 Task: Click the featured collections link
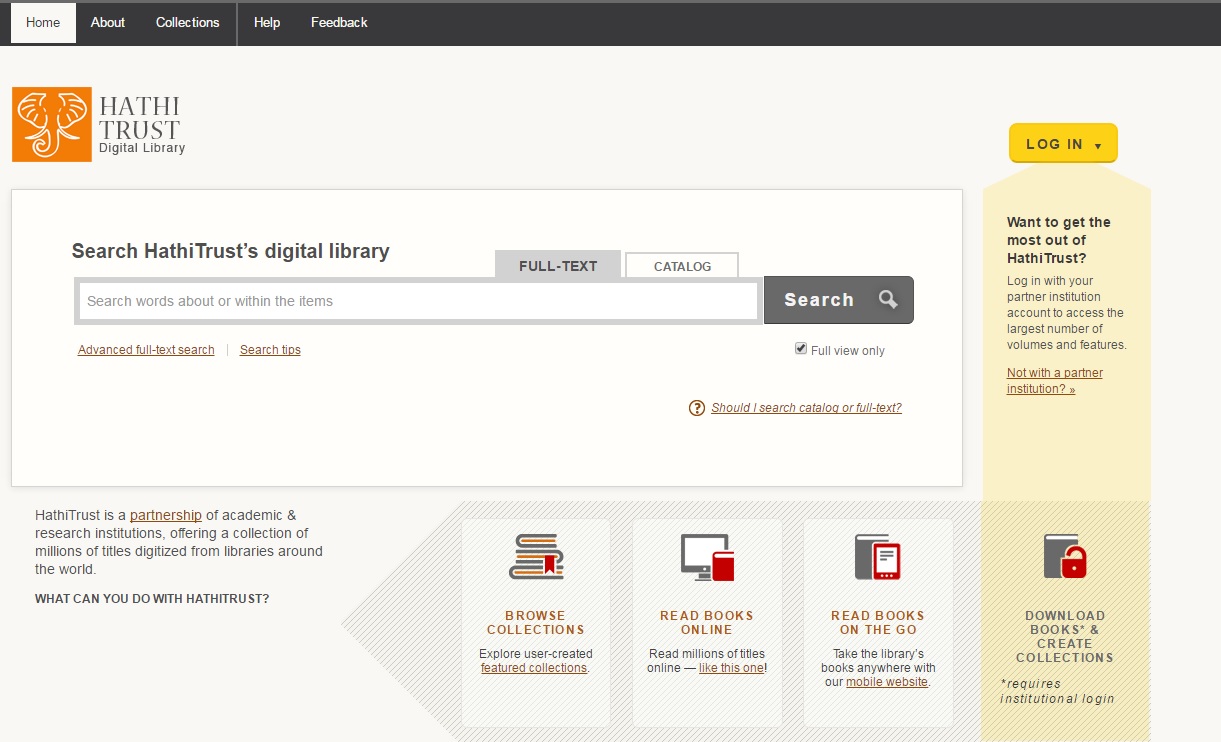(x=534, y=668)
